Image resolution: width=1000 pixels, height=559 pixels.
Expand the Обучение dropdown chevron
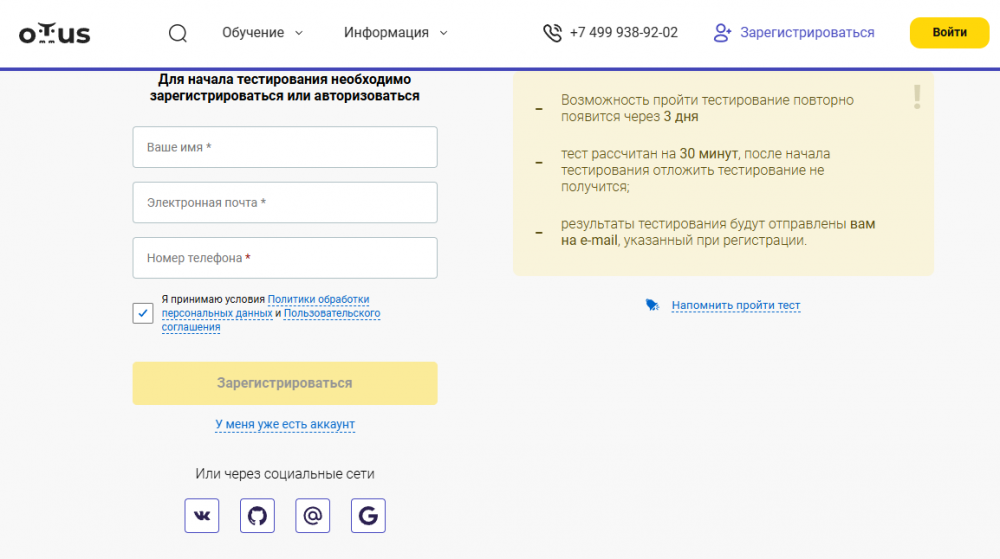click(298, 33)
